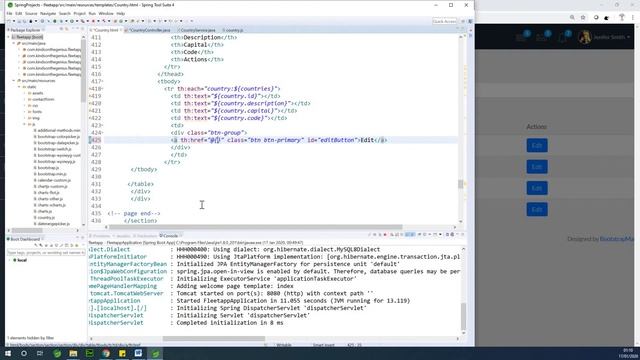This screenshot has width=640, height=360.
Task: Click the user avatar in web app header
Action: pyautogui.click(x=585, y=37)
